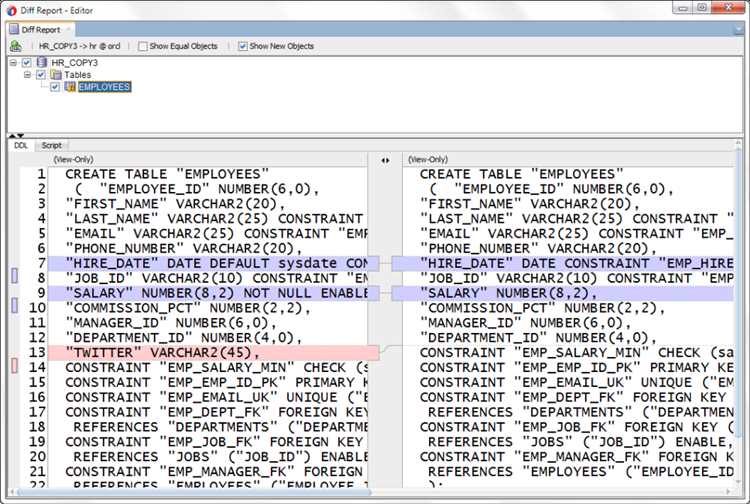The height and width of the screenshot is (504, 750).
Task: Click the left pane "HIRE_DATE" DATE DEFAULT sysdate line
Action: pyautogui.click(x=214, y=263)
